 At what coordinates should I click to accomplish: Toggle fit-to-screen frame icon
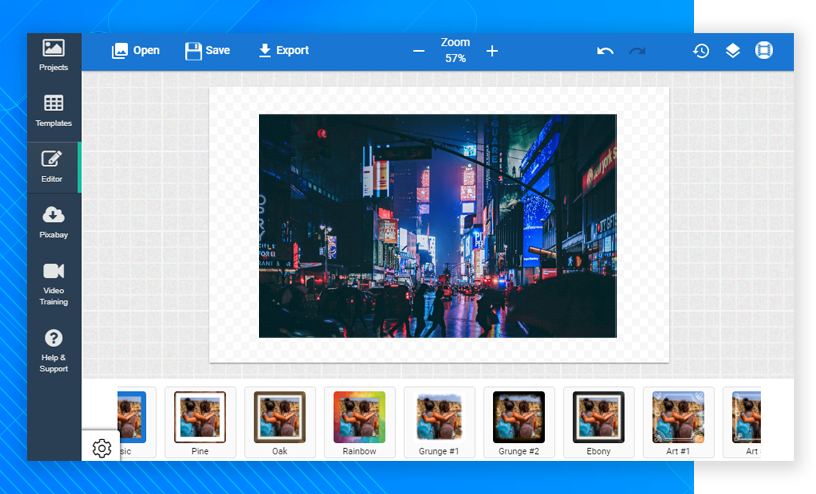point(764,50)
